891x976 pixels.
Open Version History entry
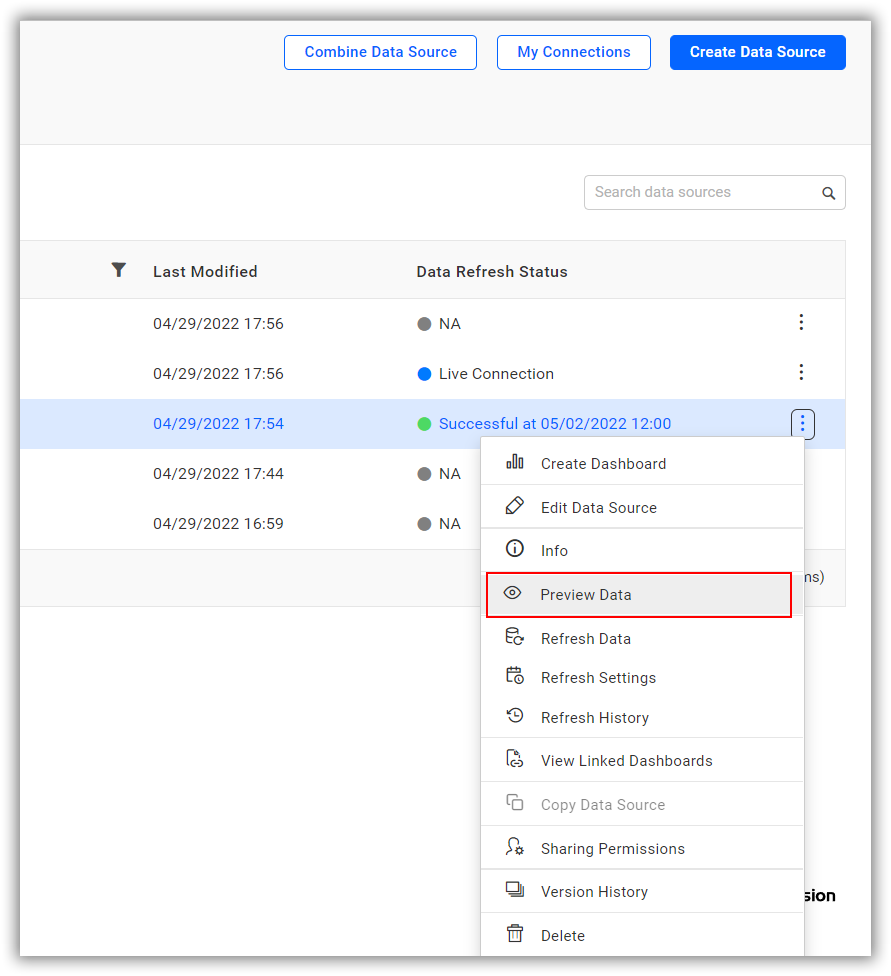click(x=642, y=891)
